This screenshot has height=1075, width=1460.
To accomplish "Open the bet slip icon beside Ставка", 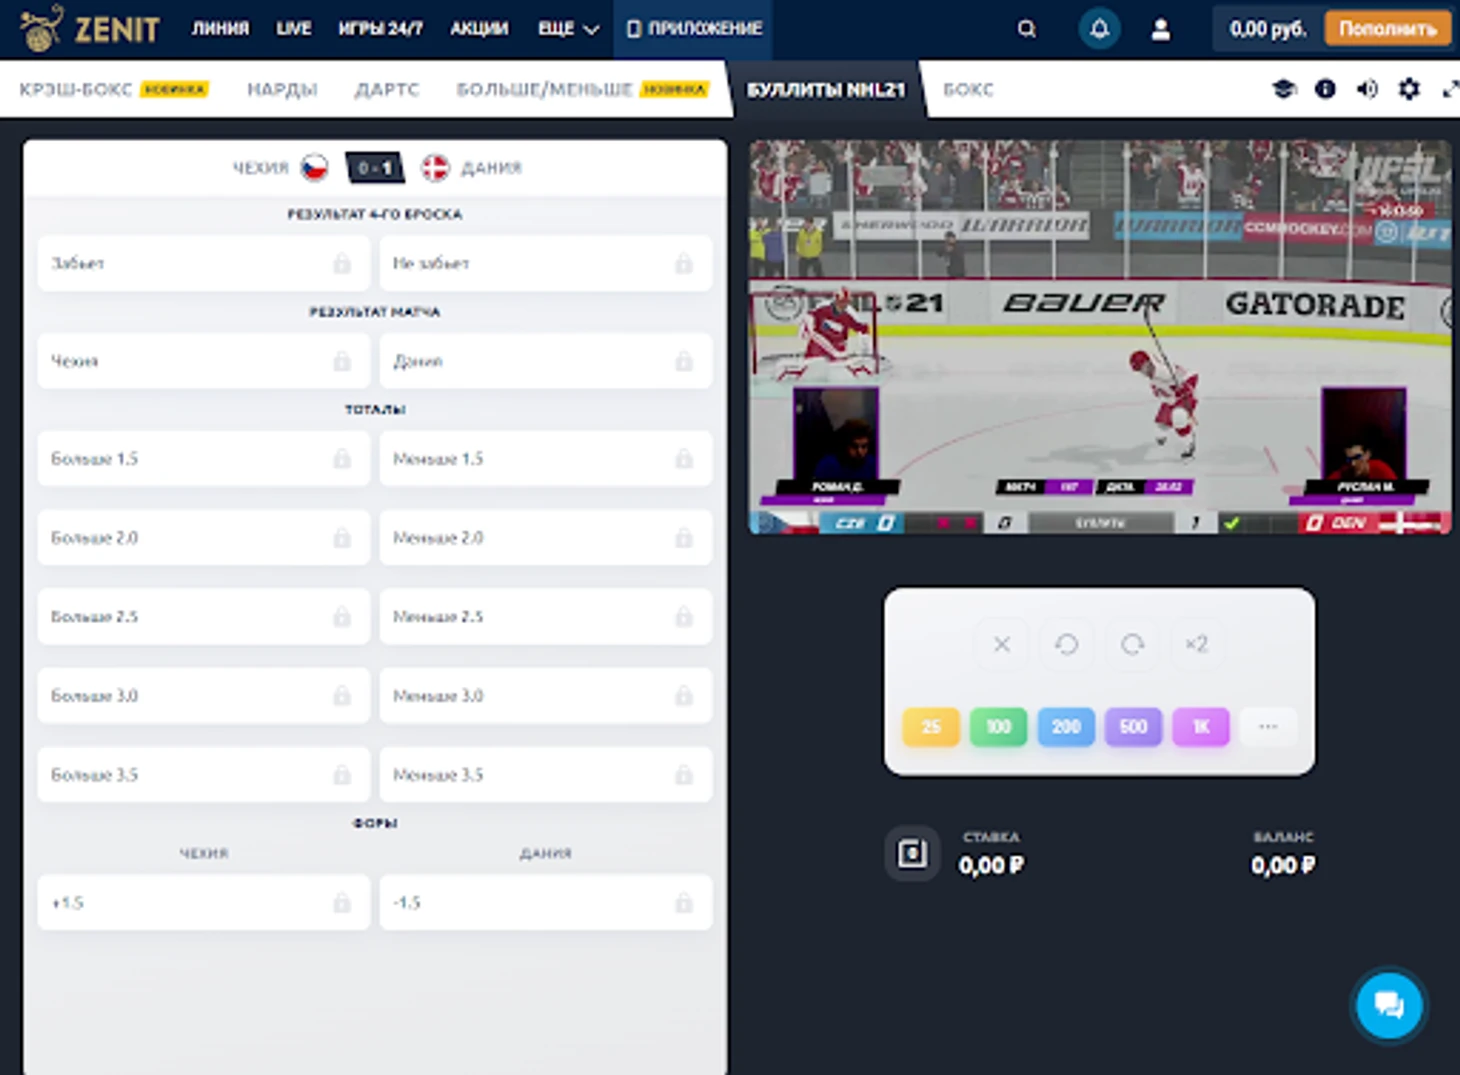I will point(912,853).
